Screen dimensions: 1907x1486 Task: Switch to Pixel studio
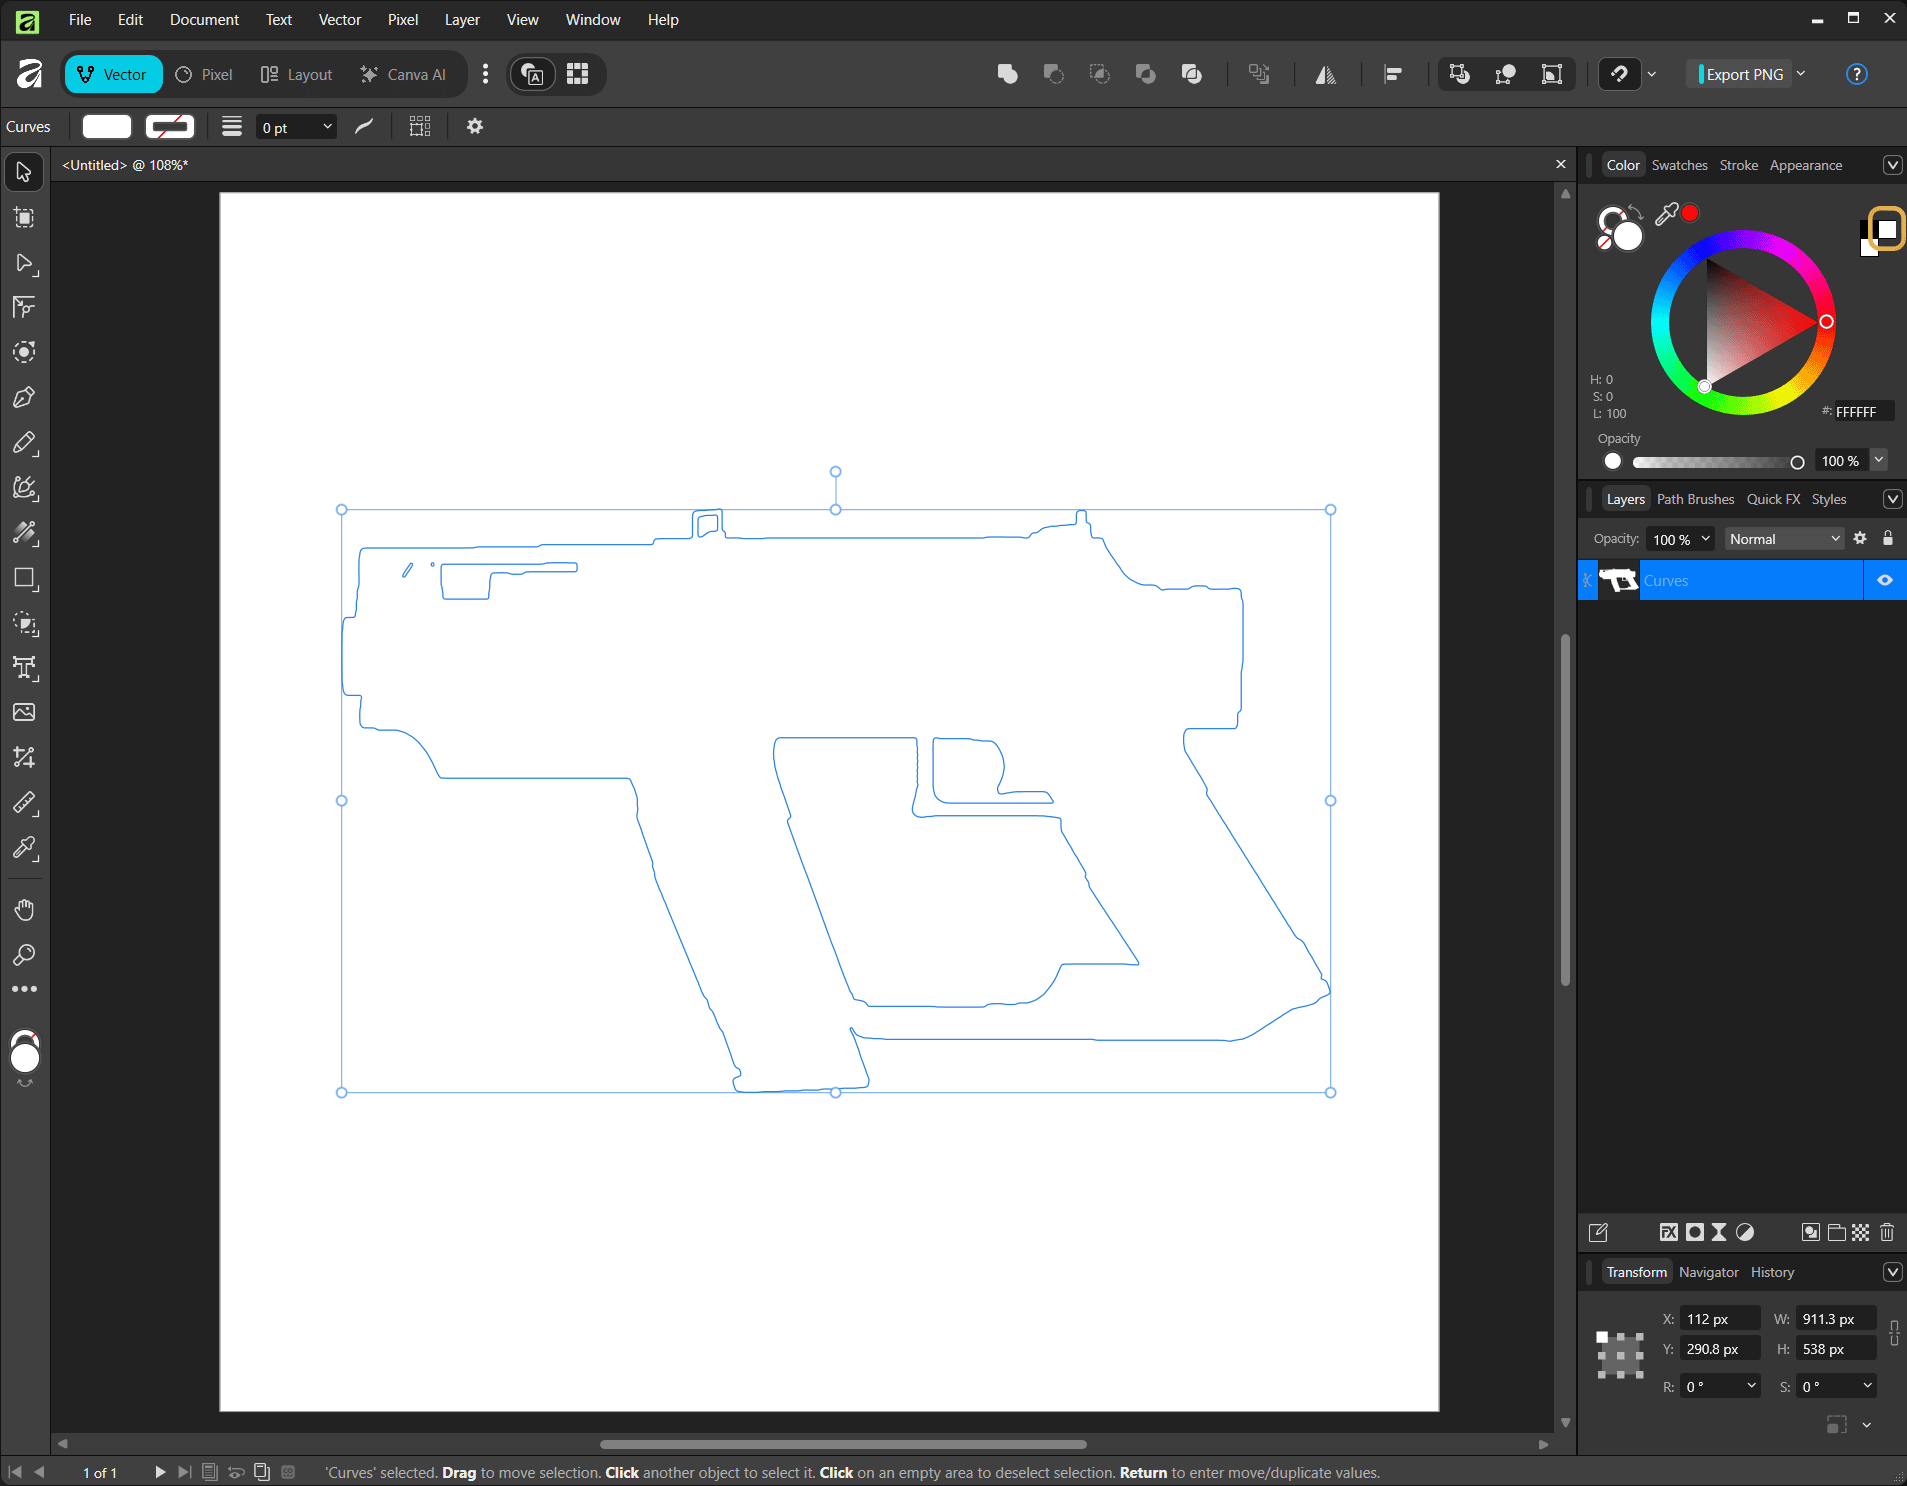click(204, 74)
